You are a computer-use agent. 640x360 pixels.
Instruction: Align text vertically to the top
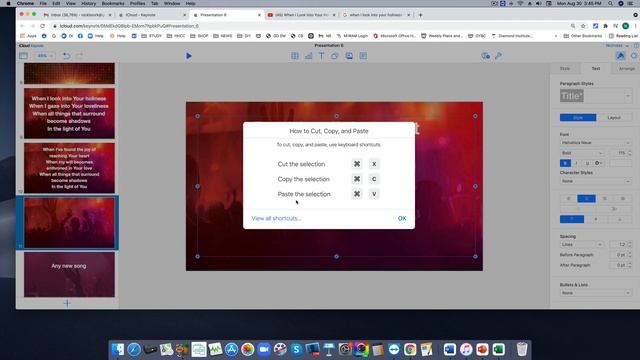point(572,220)
